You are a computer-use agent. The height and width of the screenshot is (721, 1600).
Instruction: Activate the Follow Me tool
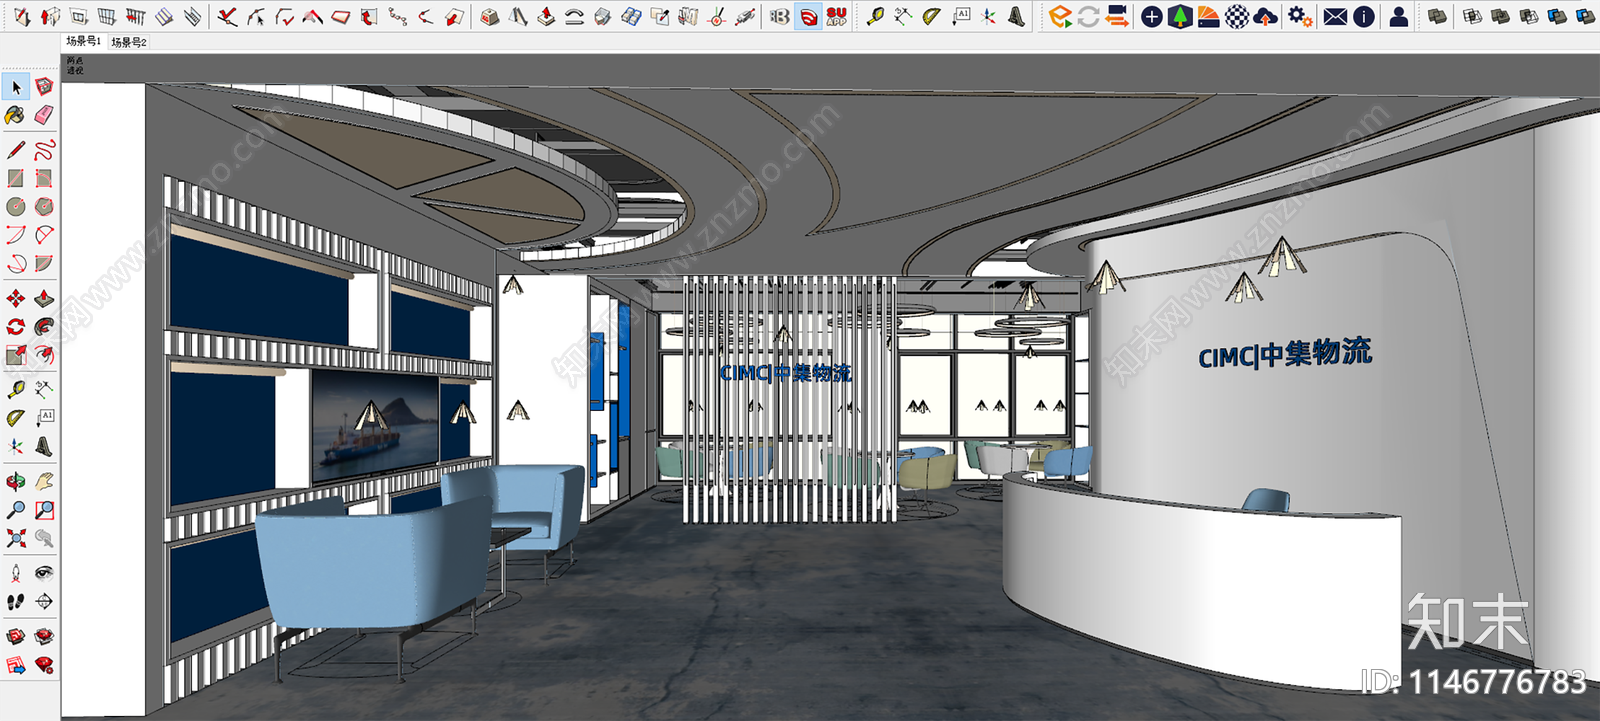click(44, 326)
